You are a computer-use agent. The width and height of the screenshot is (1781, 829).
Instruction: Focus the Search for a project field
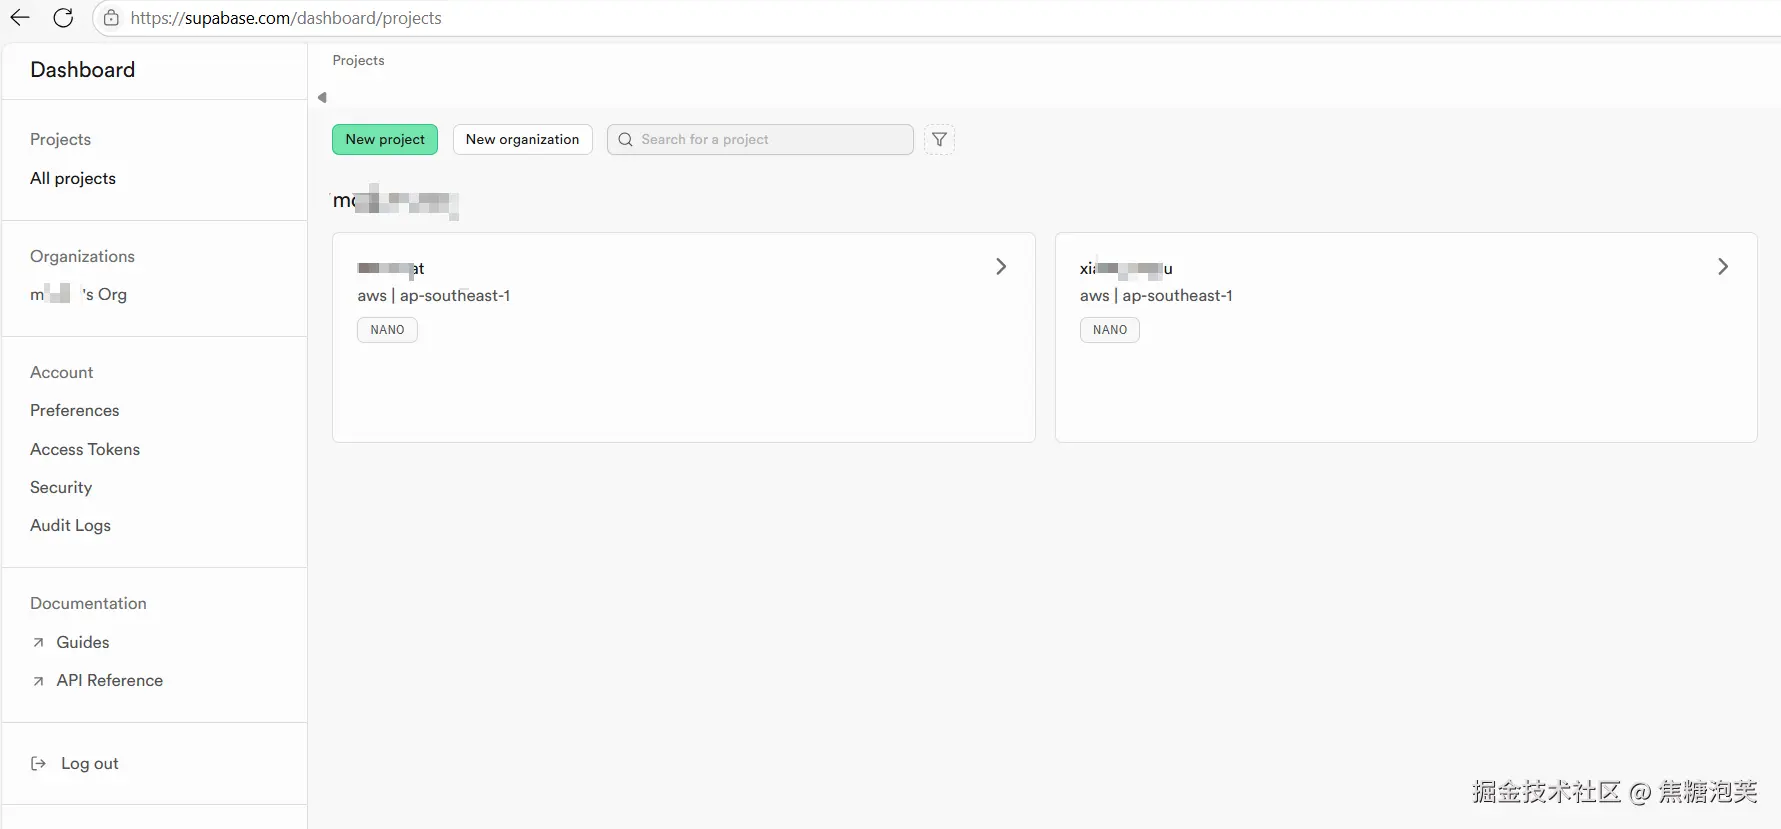click(760, 139)
